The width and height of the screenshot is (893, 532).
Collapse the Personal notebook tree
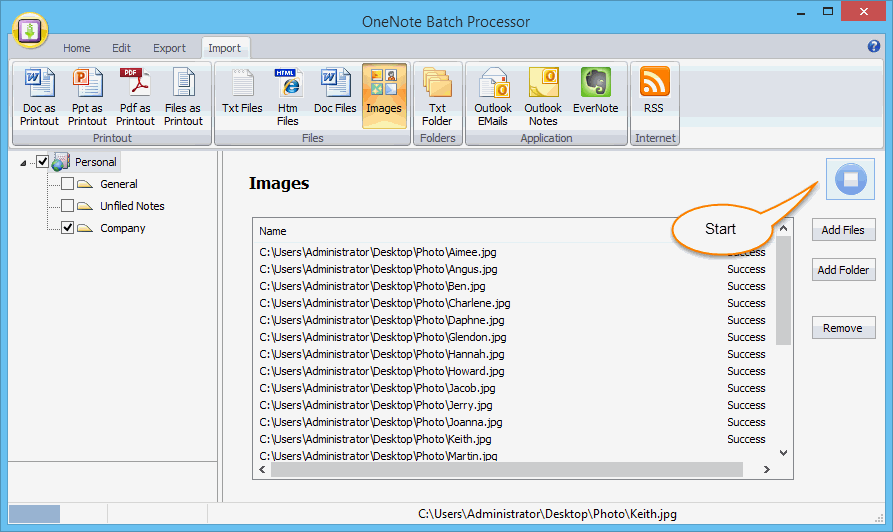[23, 163]
